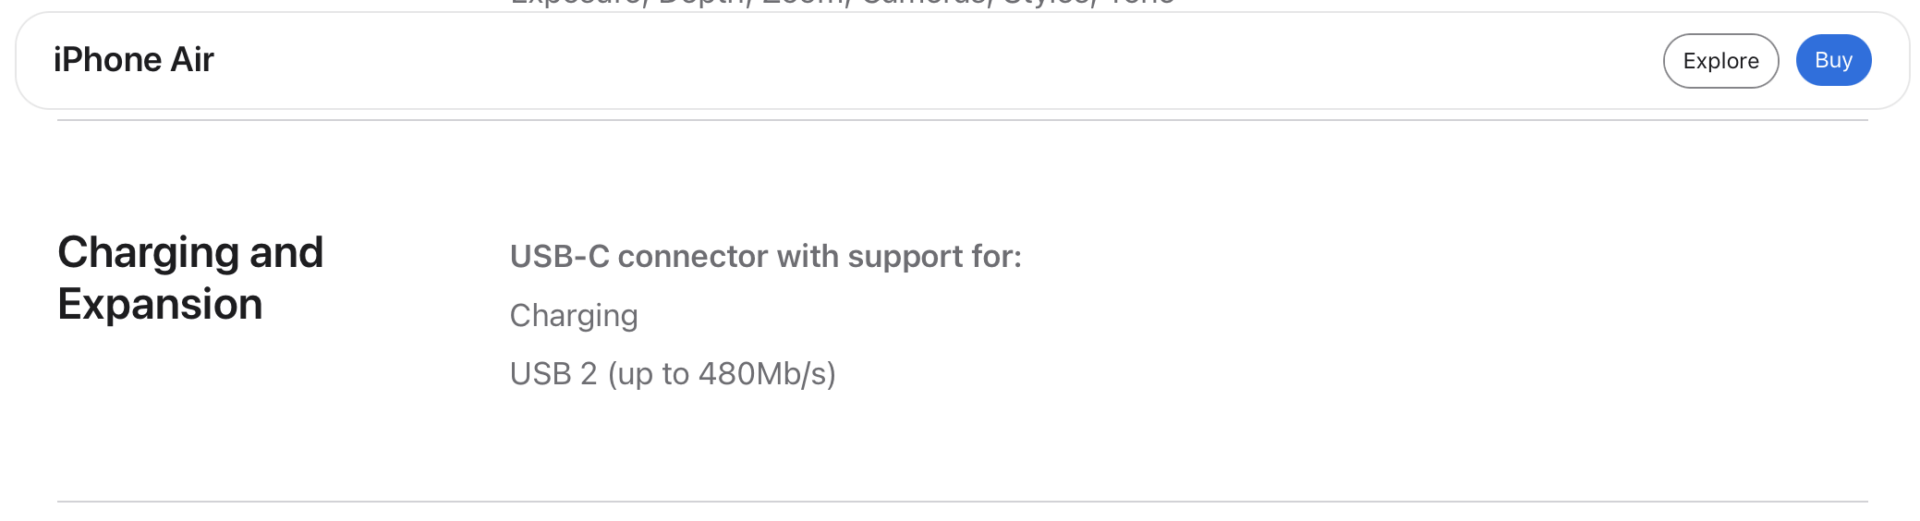Click the divider line below the Charging section
Viewport: 1920px width, 521px height.
960,501
